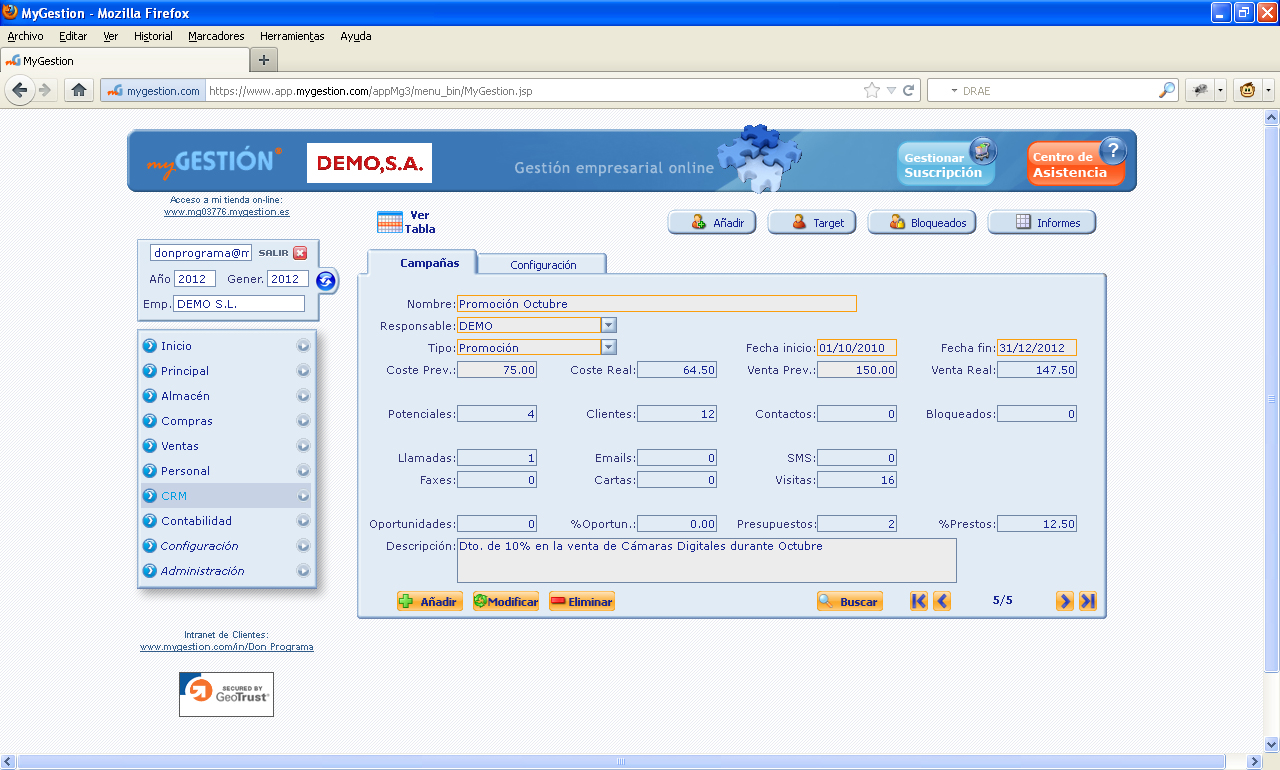Open Centro de Asistencia help icon
Image resolution: width=1280 pixels, height=770 pixels.
click(1112, 151)
